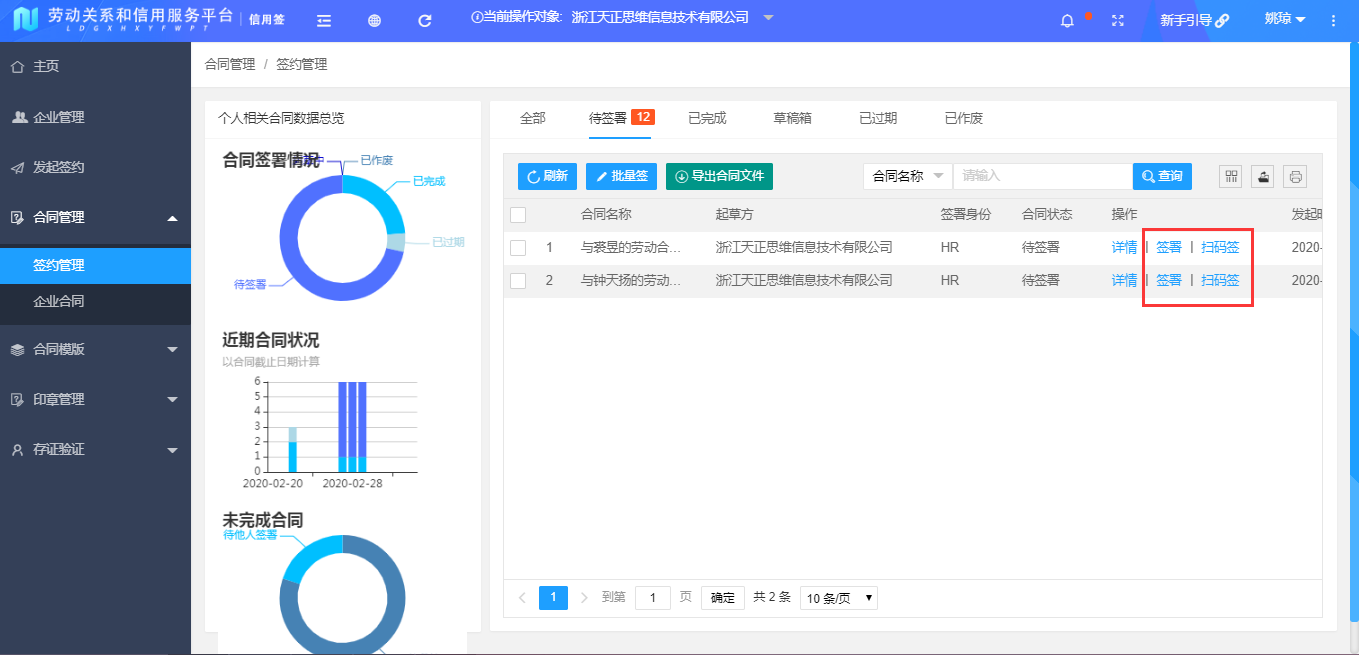Open the 合同名称 search filter dropdown

907,176
